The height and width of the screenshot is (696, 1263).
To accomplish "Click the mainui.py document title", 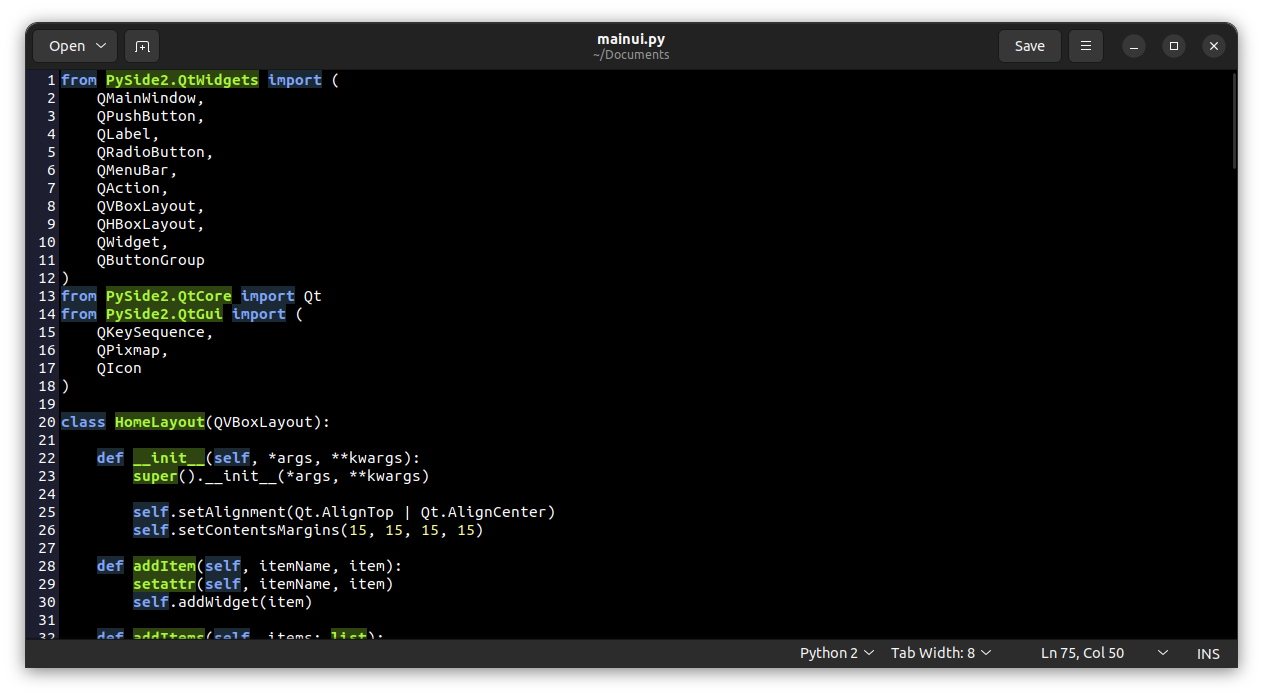I will [631, 39].
